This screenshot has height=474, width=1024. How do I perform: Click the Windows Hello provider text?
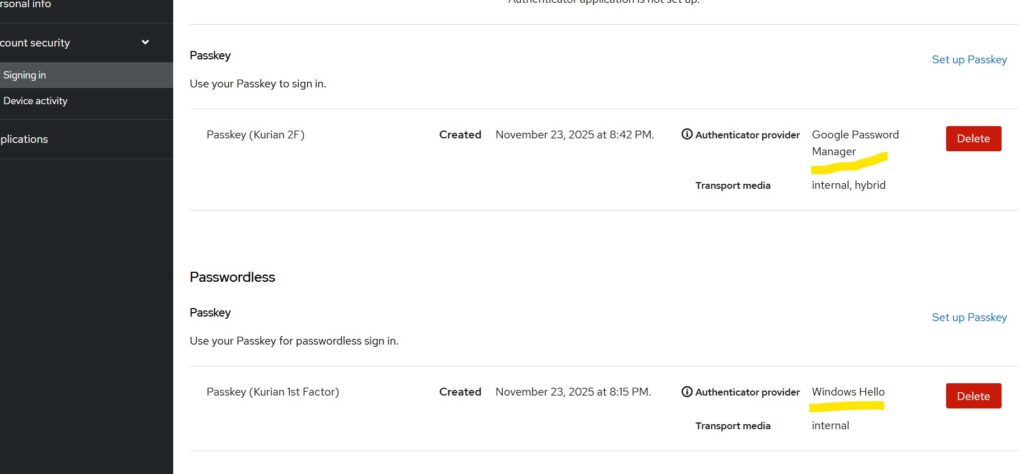click(848, 392)
